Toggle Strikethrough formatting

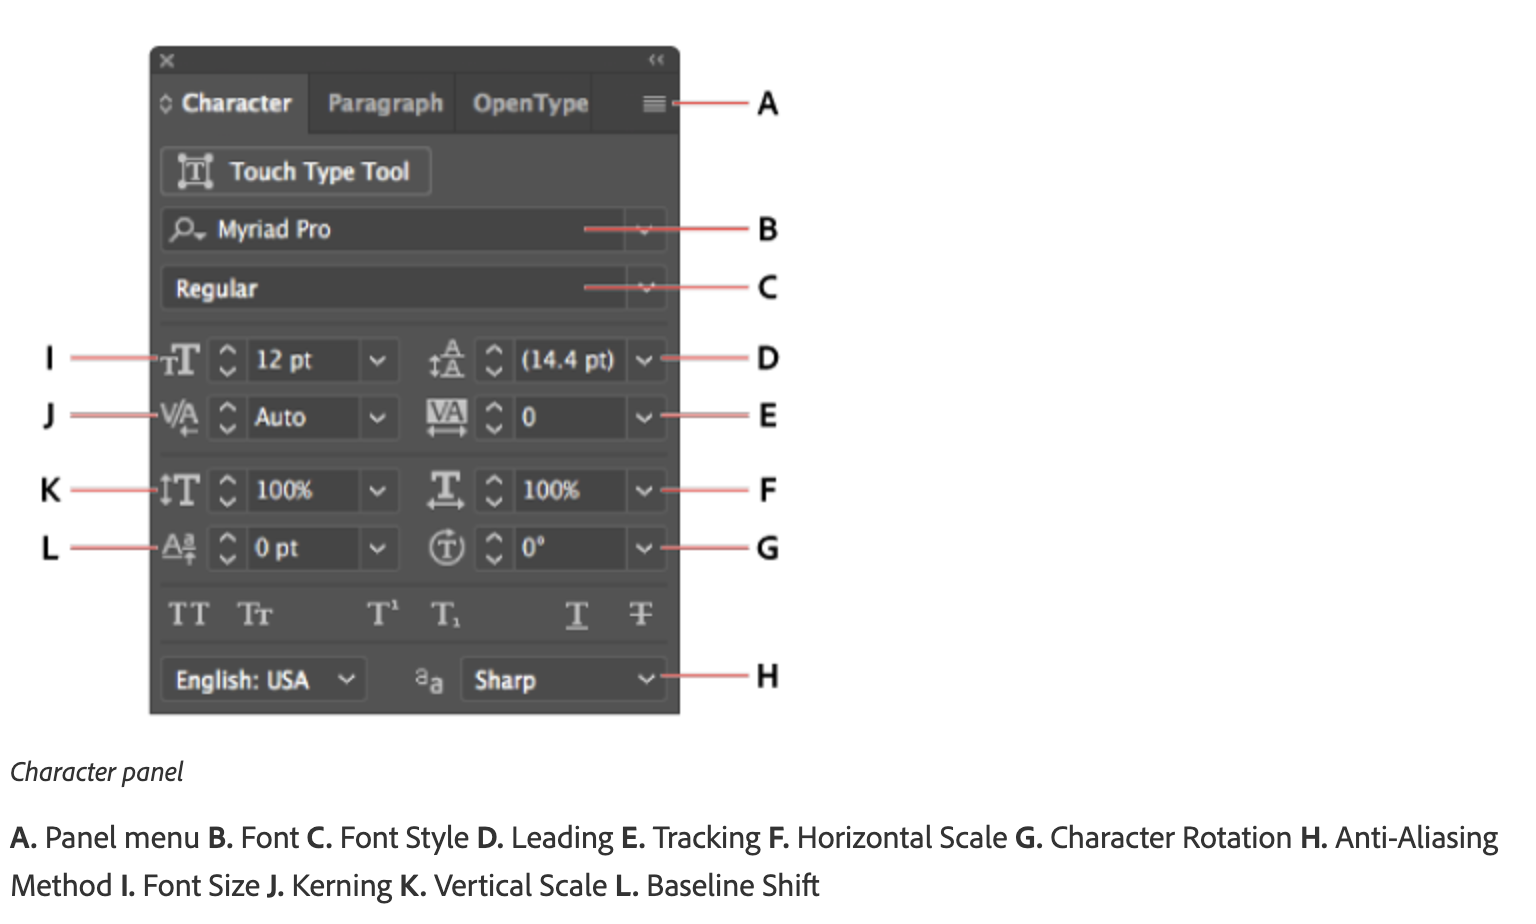(x=641, y=615)
